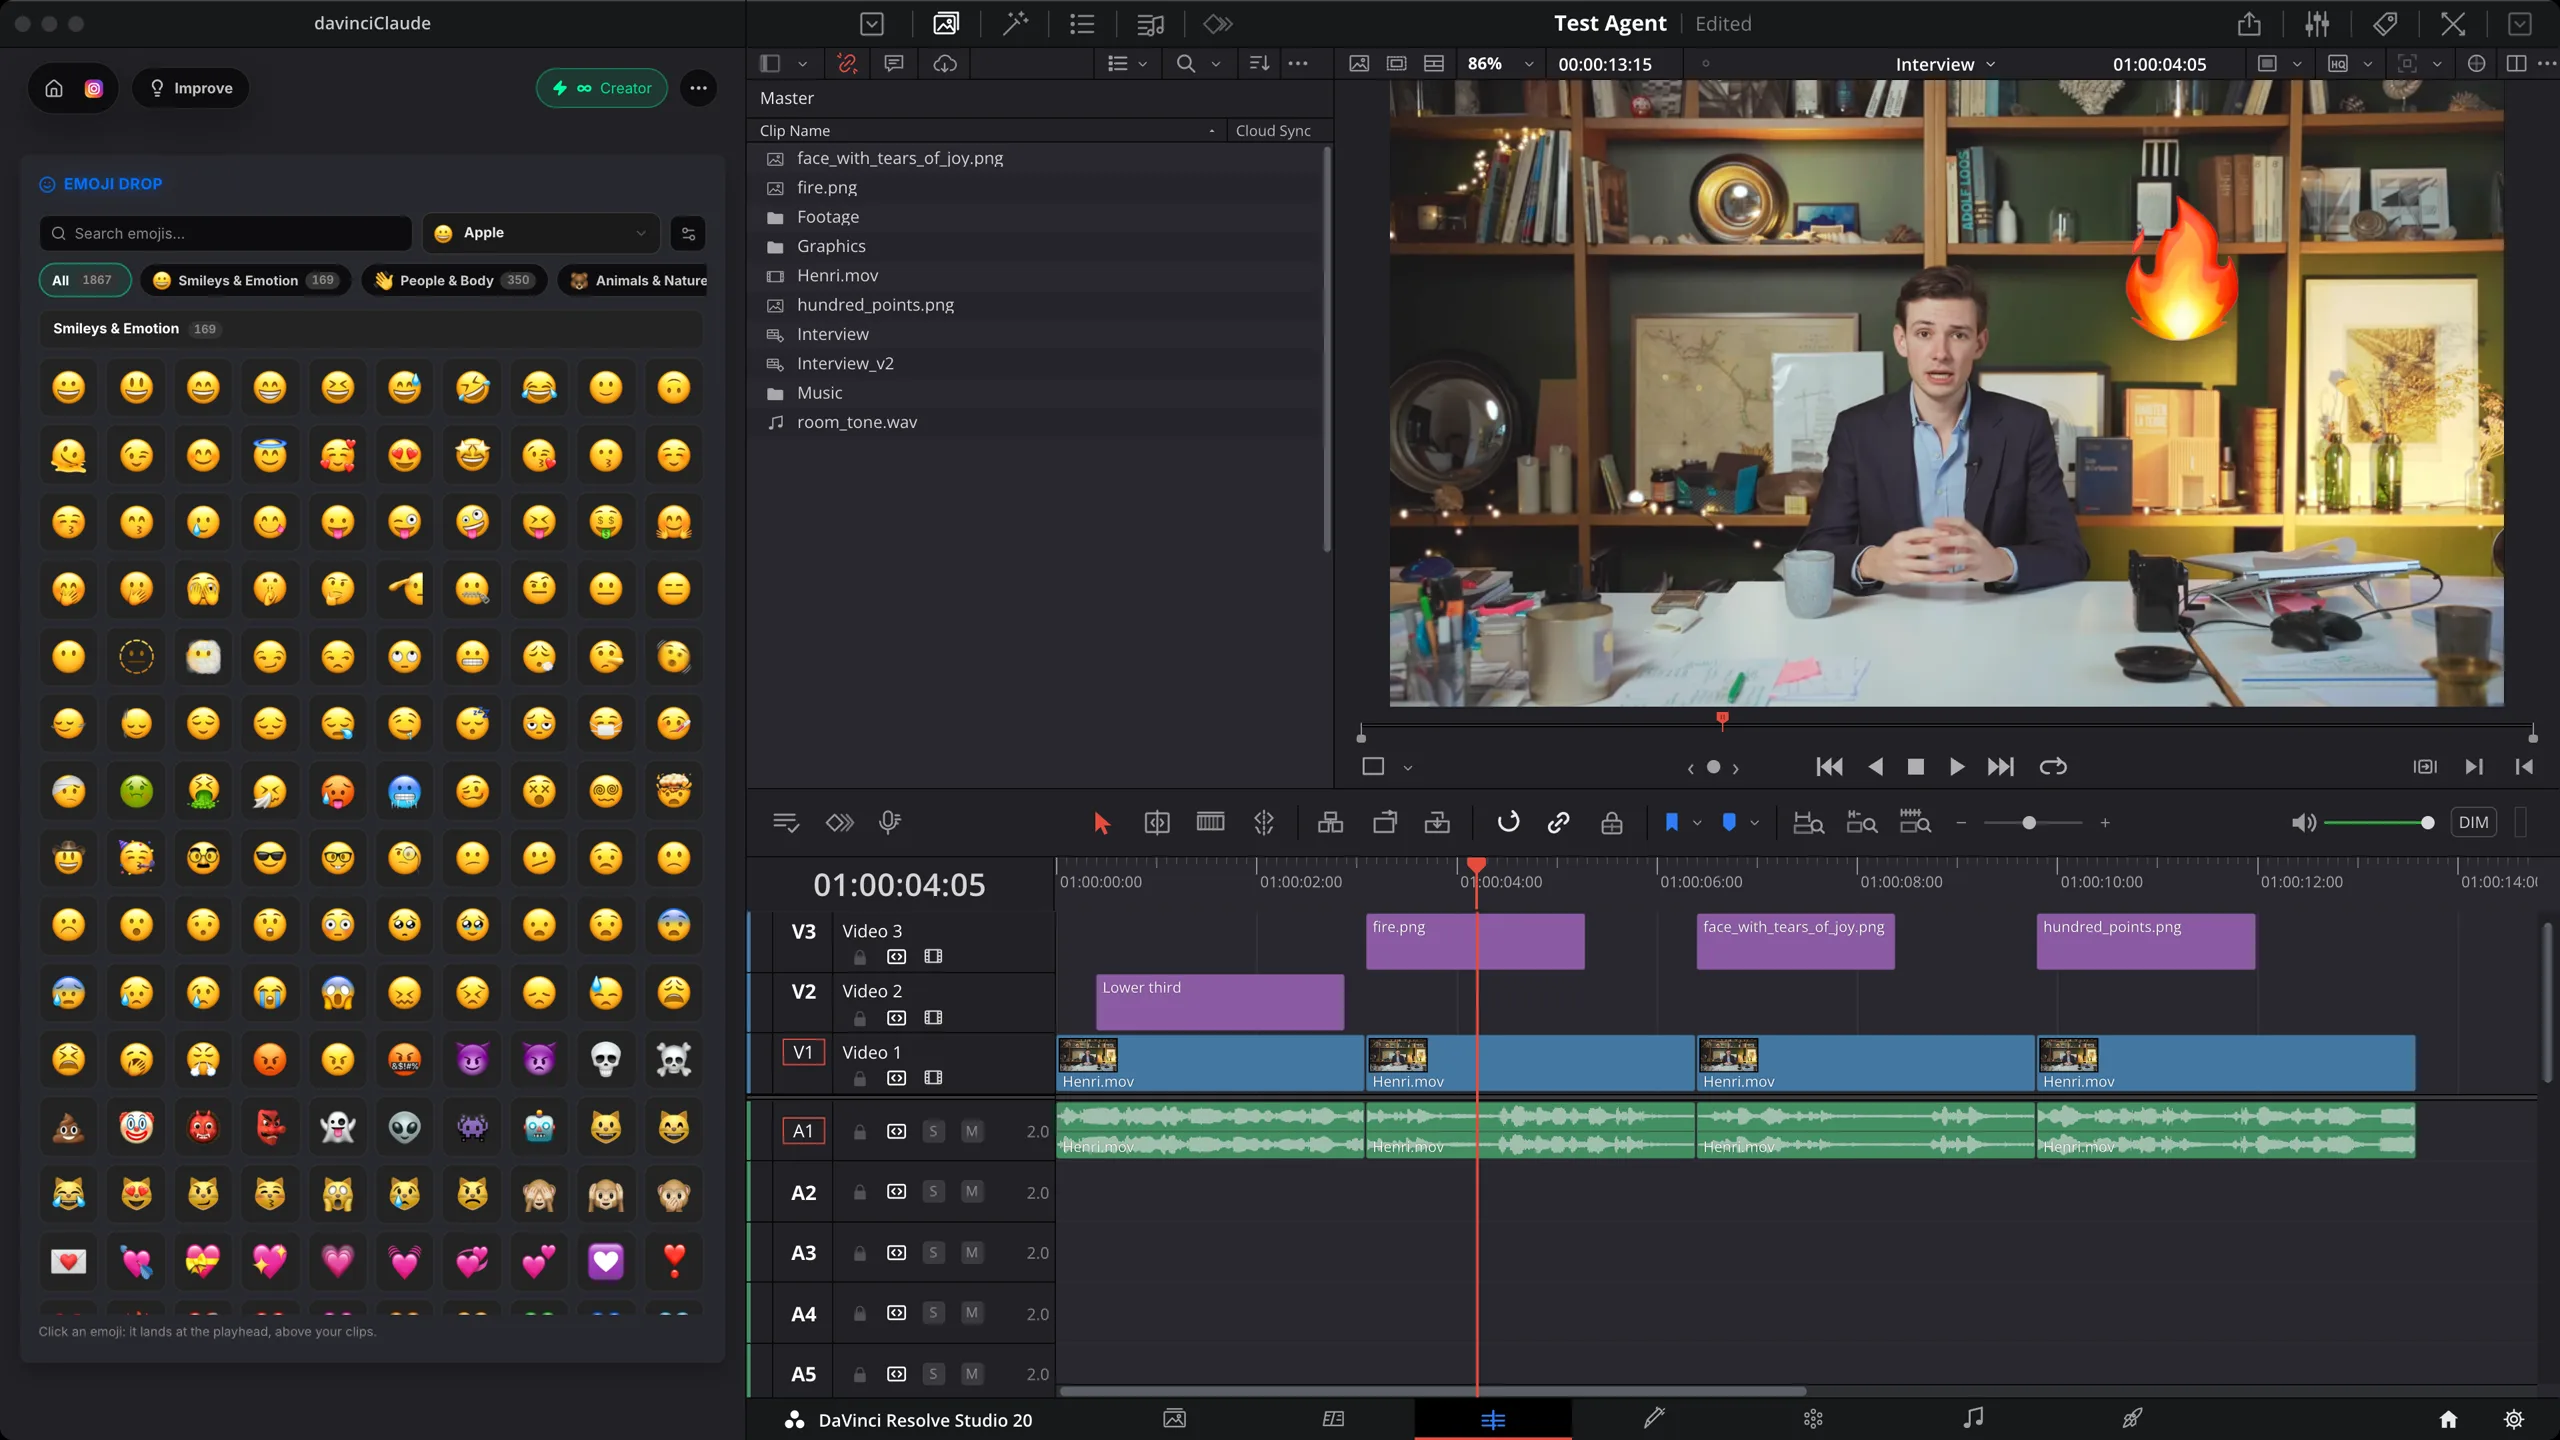Click the Search emojis input field
2560x1440 pixels.
point(226,233)
